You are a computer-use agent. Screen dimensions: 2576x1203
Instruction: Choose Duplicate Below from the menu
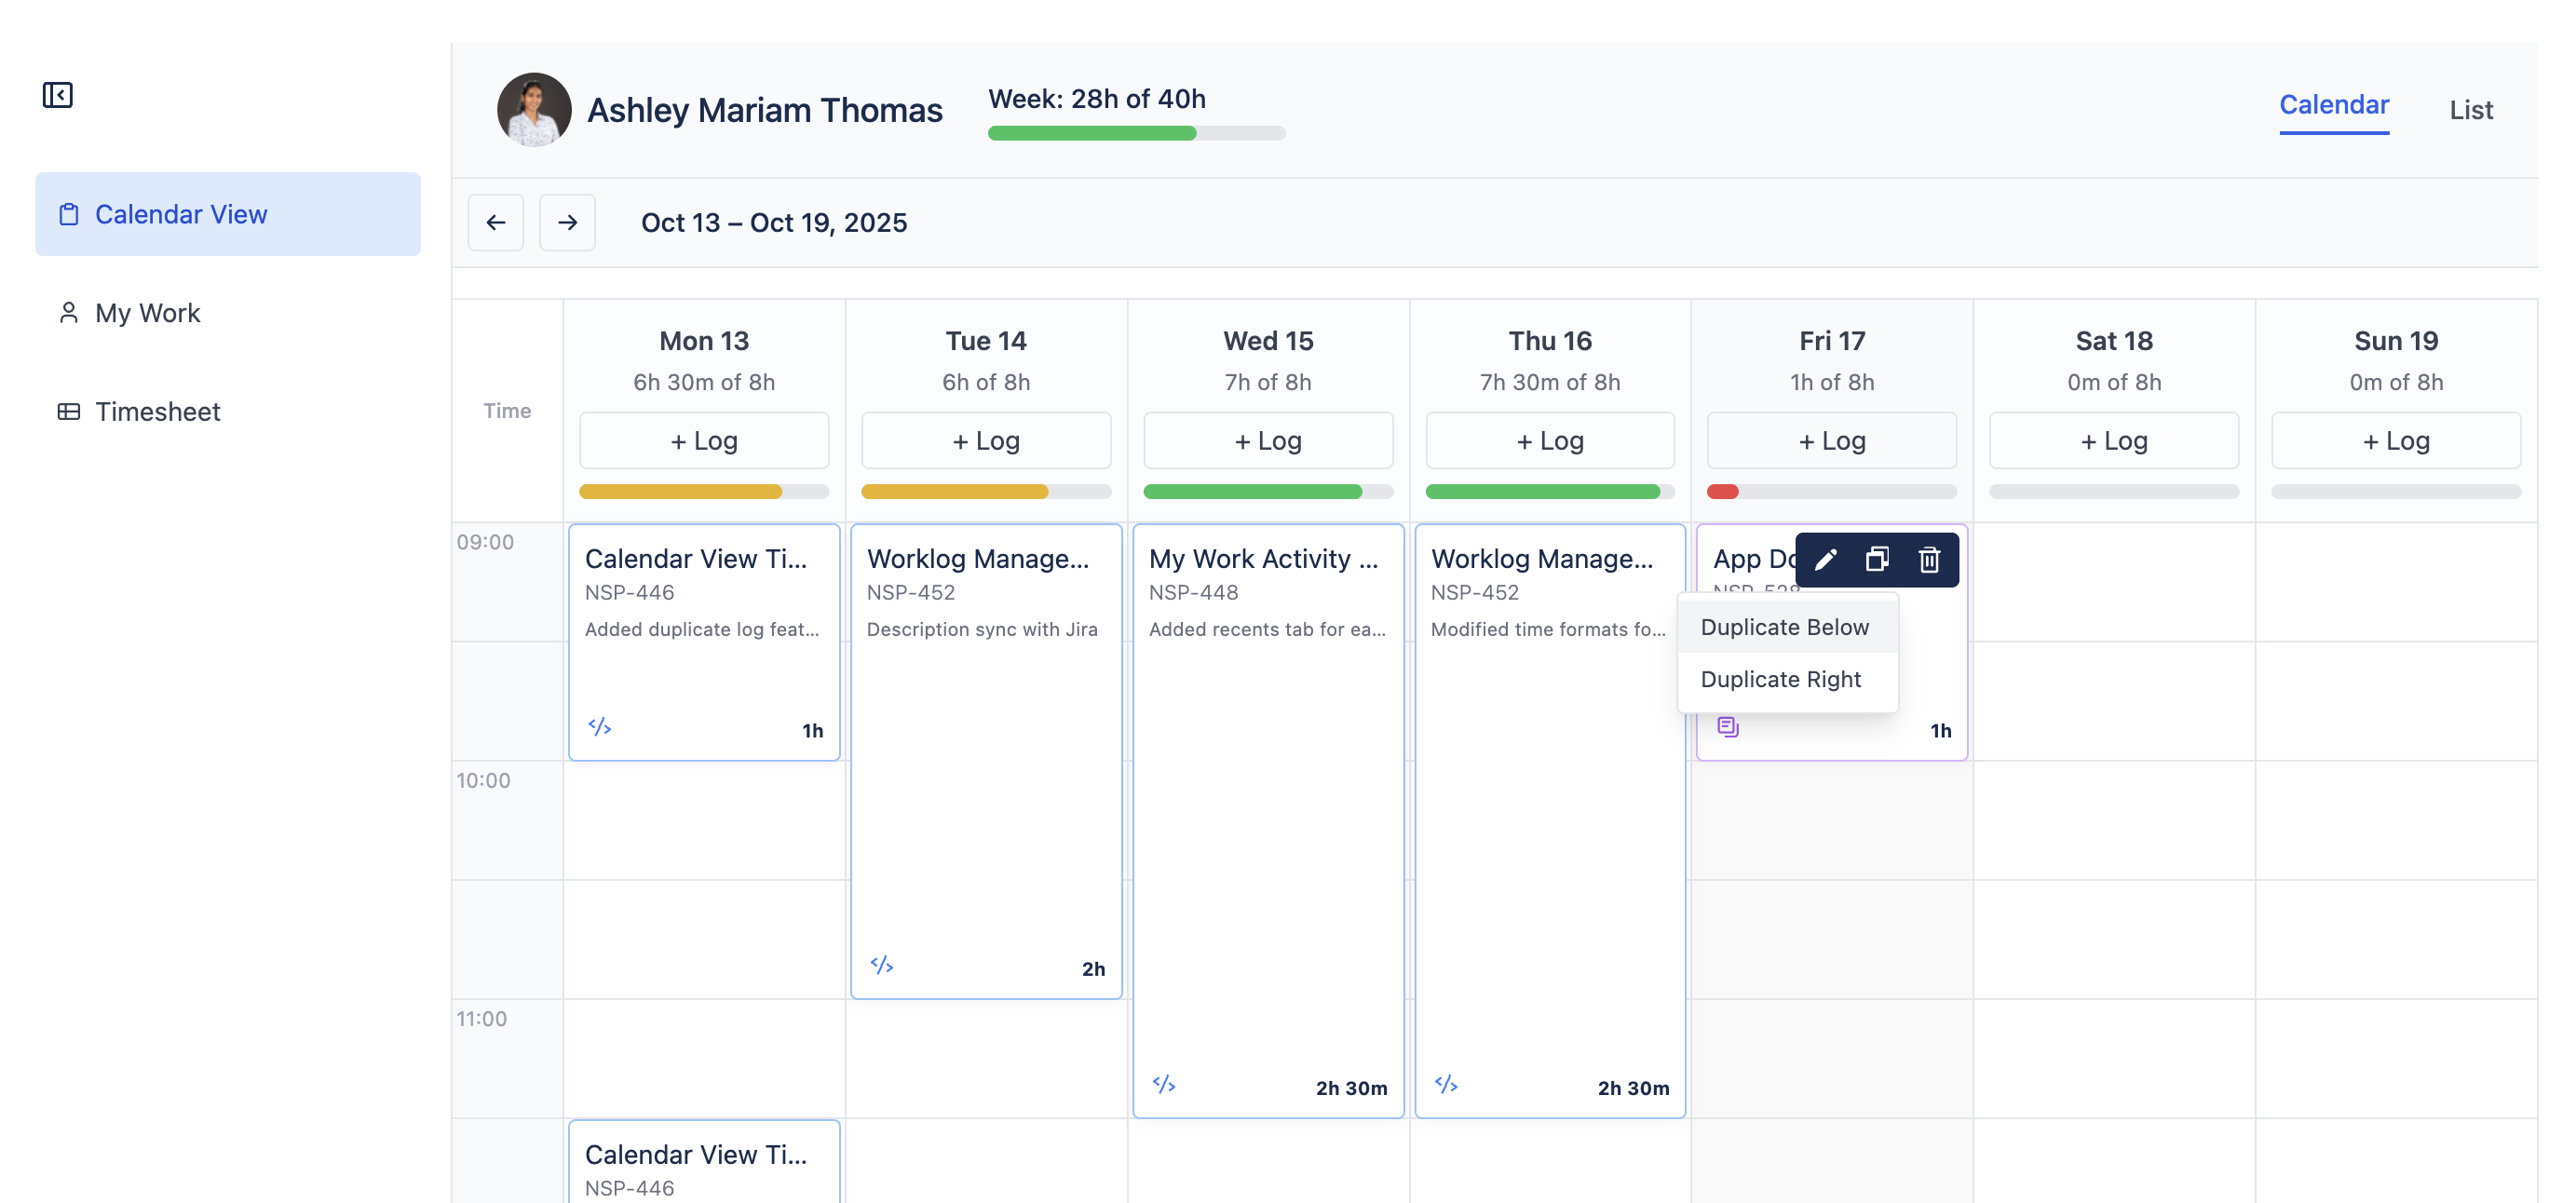(x=1784, y=627)
